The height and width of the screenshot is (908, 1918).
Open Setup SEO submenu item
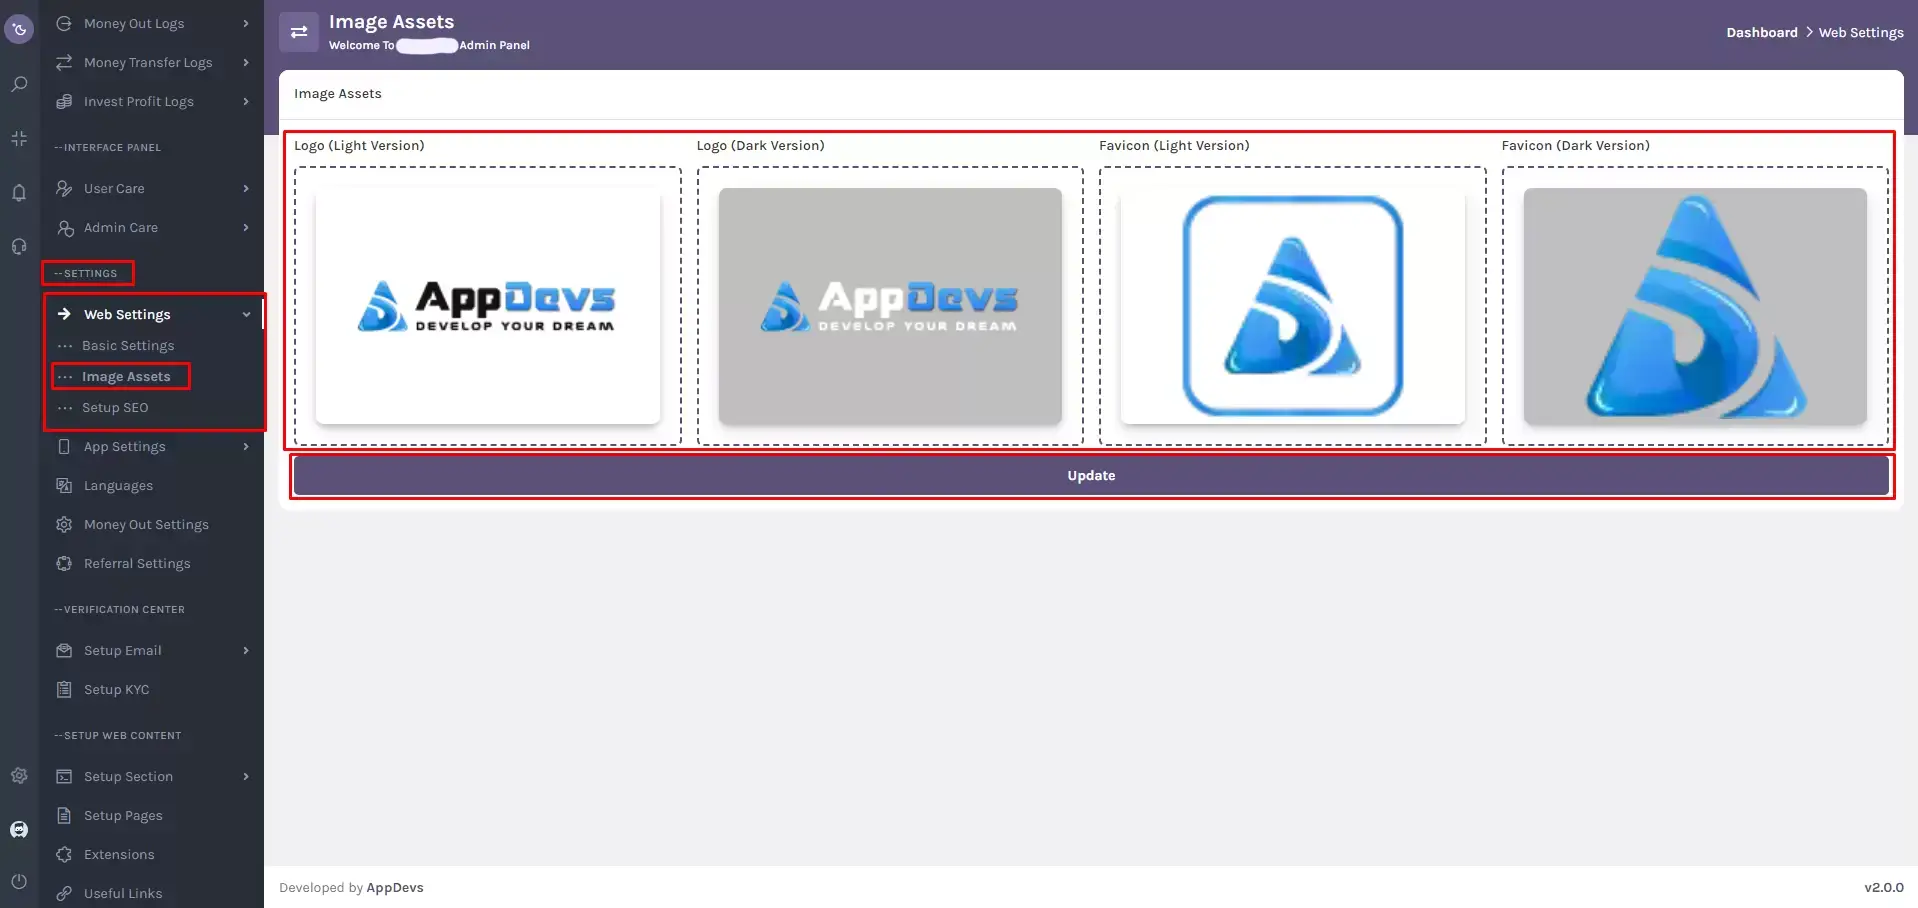(115, 407)
